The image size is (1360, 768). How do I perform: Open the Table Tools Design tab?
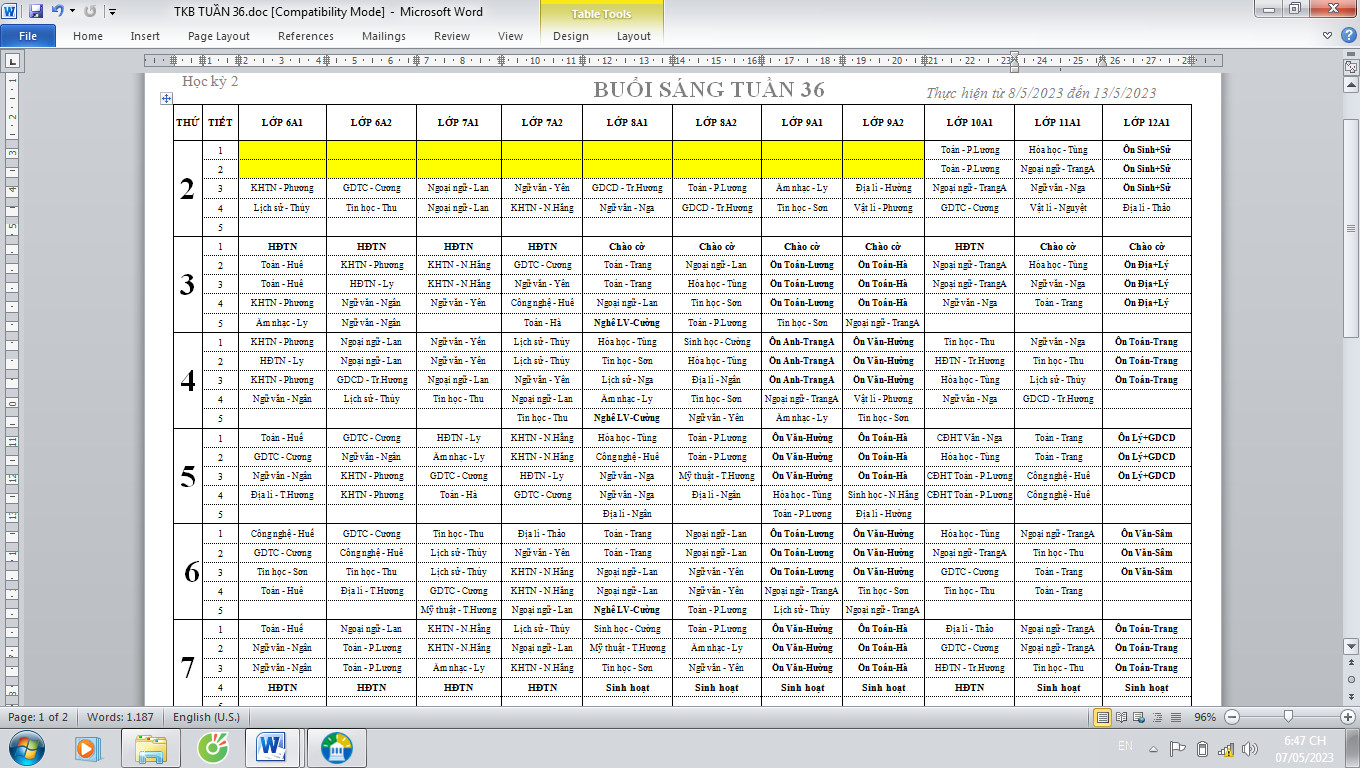coord(571,36)
